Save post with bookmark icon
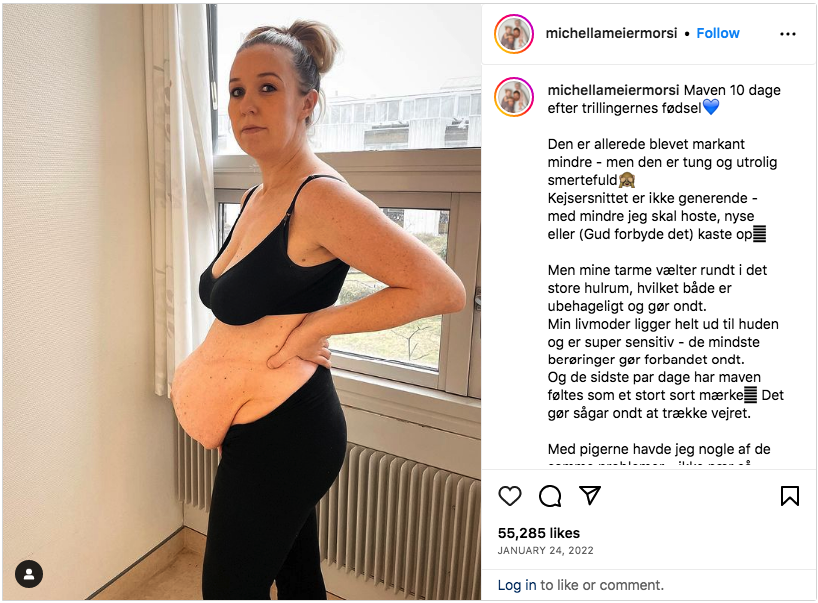Image resolution: width=818 pixels, height=603 pixels. [789, 496]
